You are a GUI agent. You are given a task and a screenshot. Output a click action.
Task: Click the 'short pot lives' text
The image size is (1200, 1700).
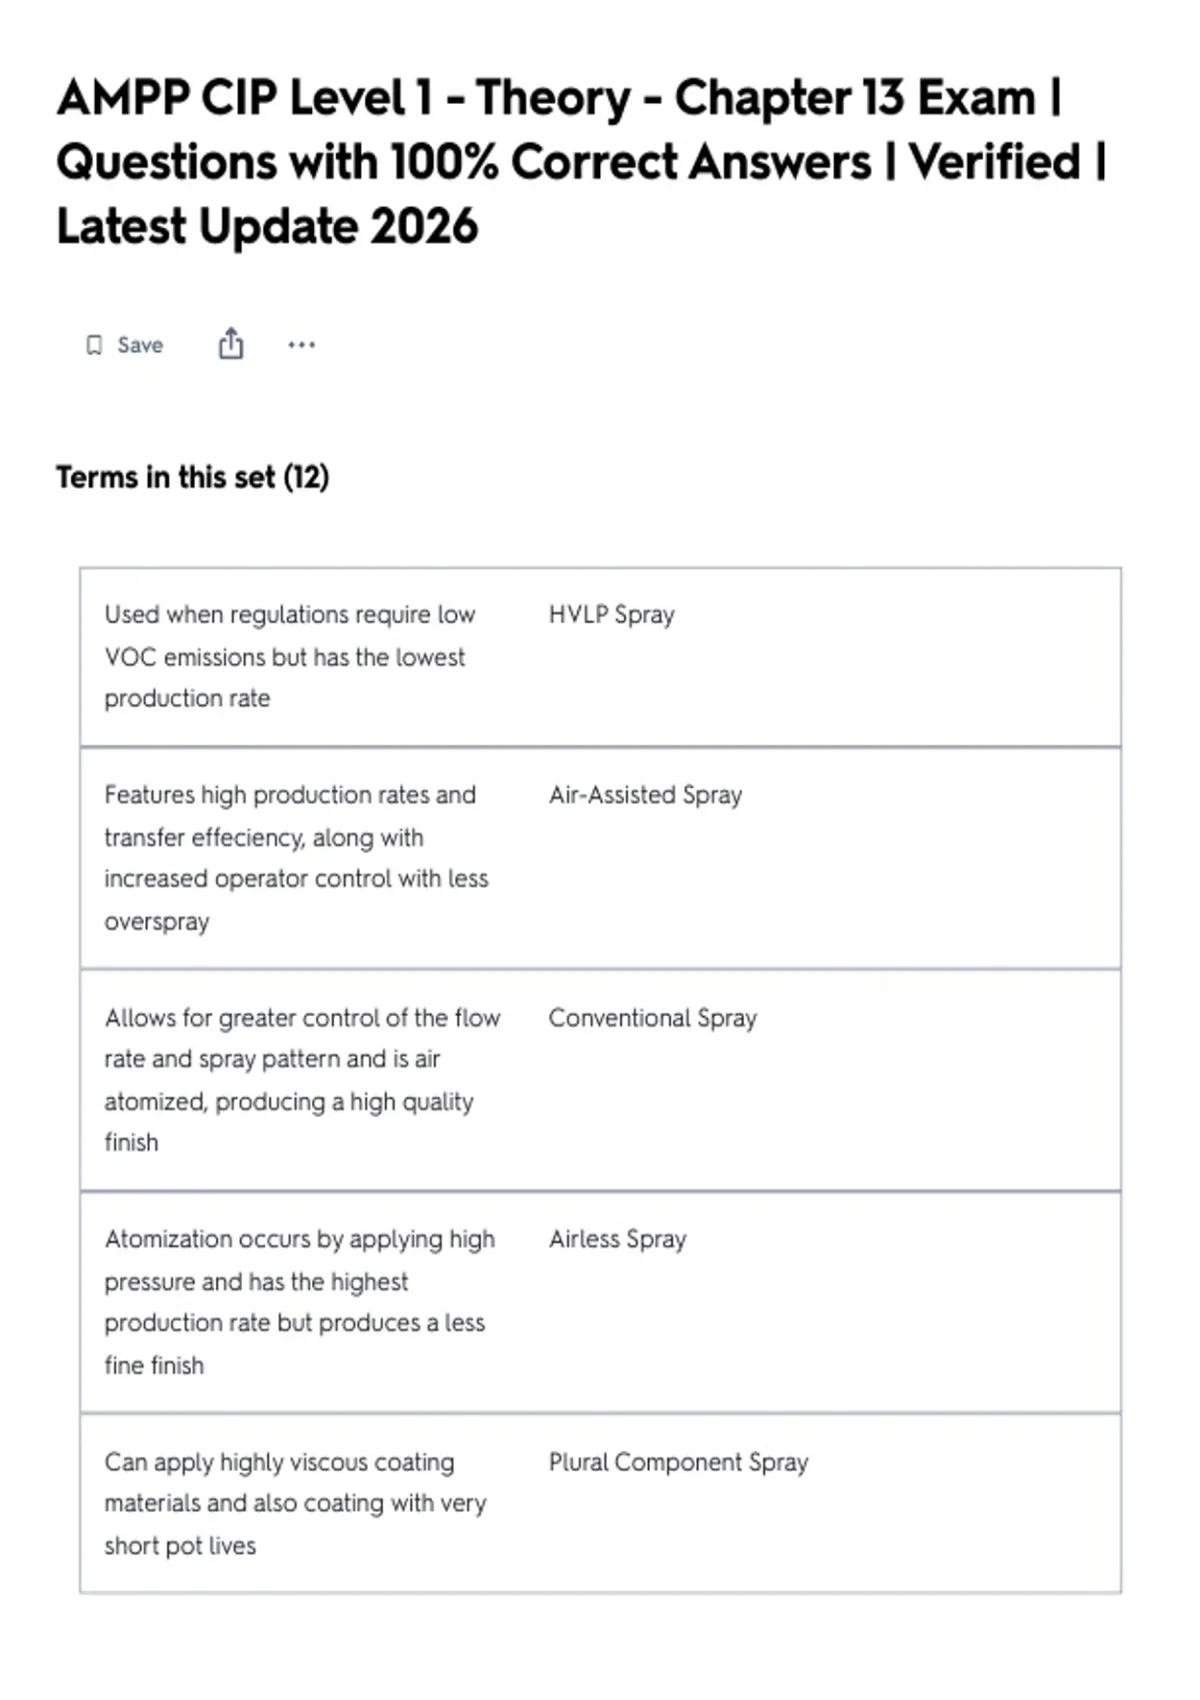coord(180,1545)
